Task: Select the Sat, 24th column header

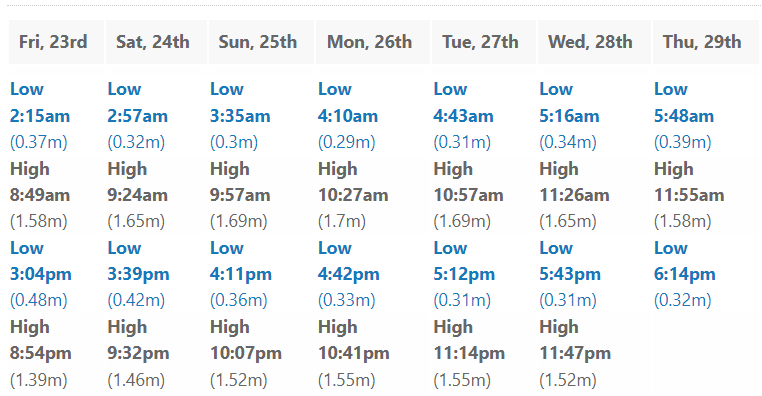Action: click(x=156, y=42)
